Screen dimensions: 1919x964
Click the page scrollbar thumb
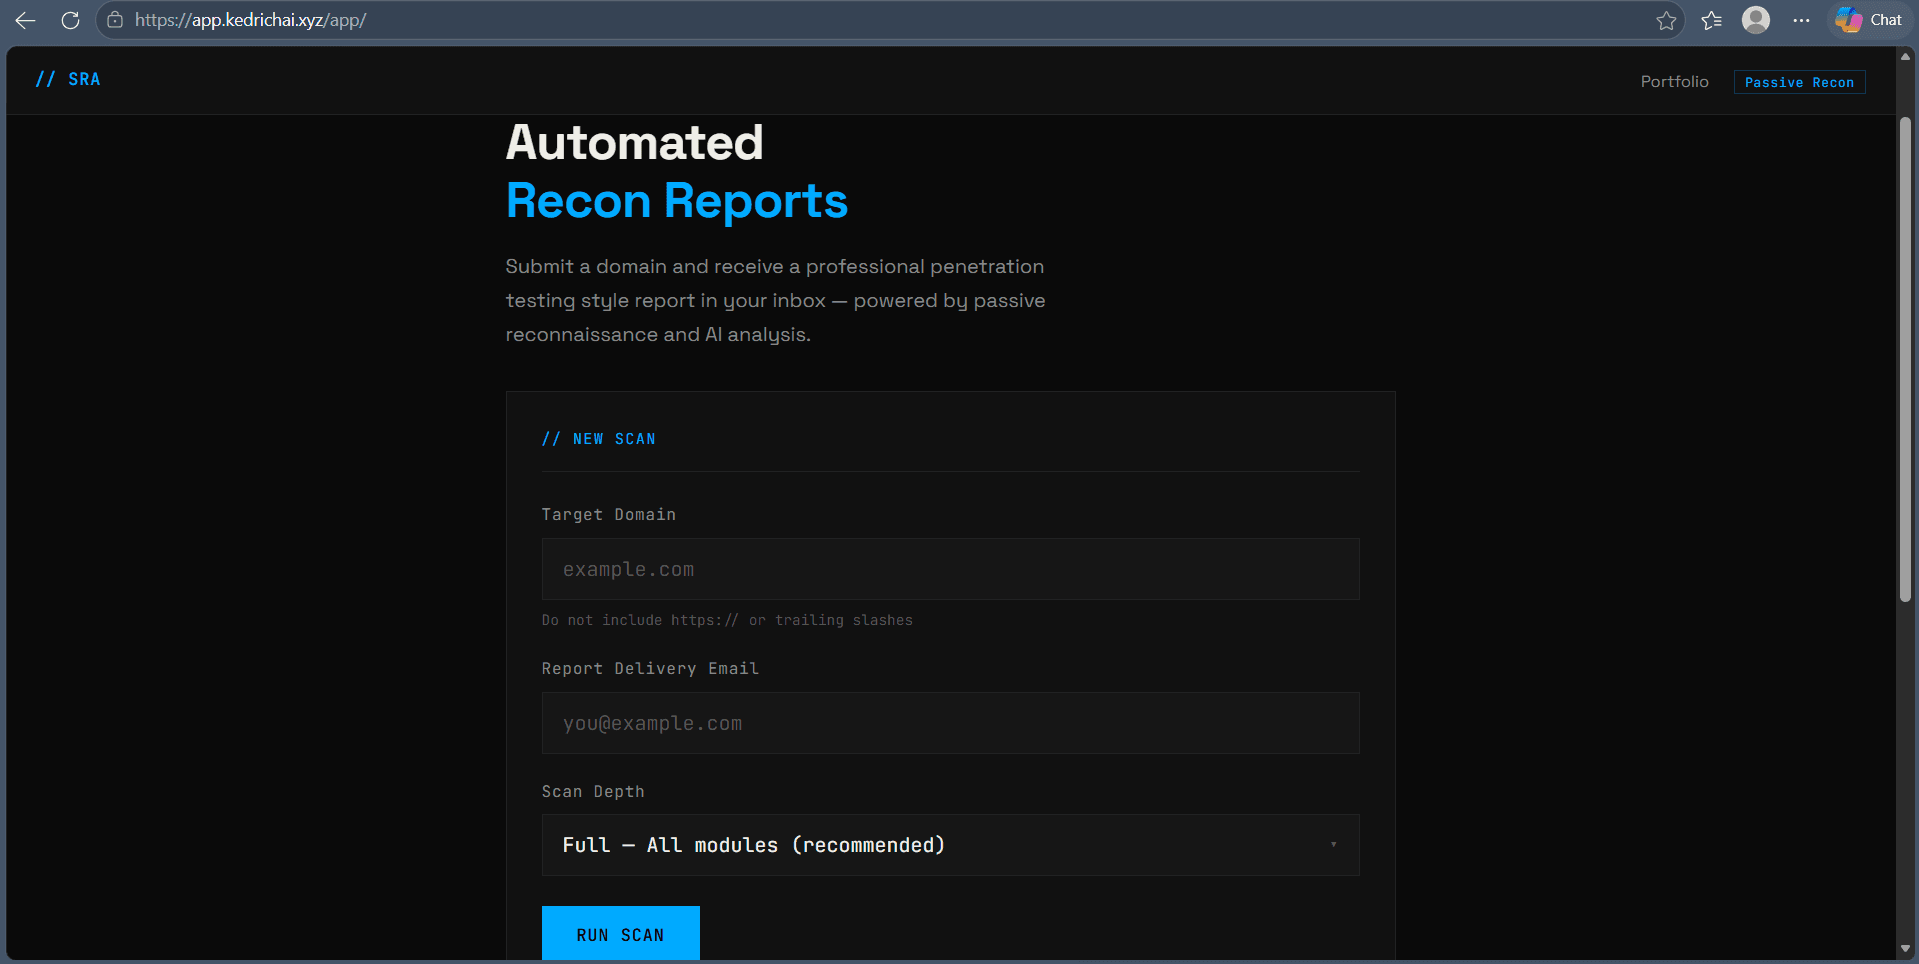[x=1905, y=360]
